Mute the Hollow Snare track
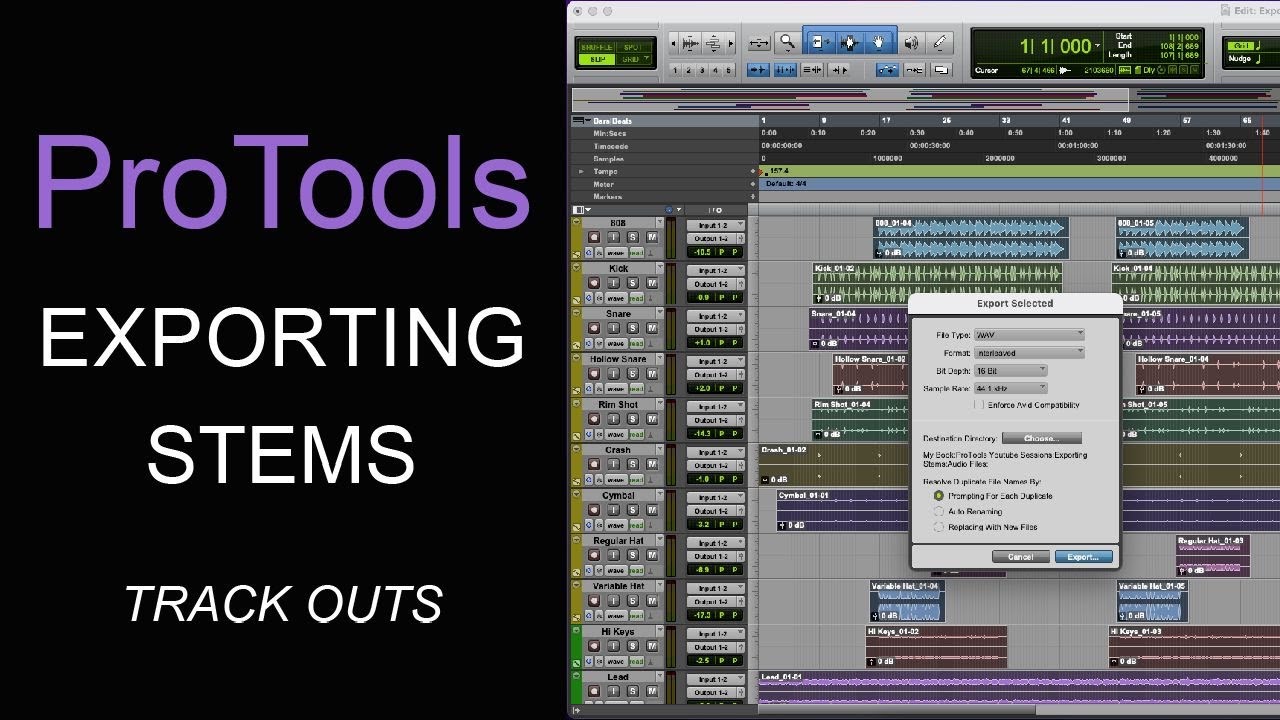The width and height of the screenshot is (1280, 720). pos(652,373)
